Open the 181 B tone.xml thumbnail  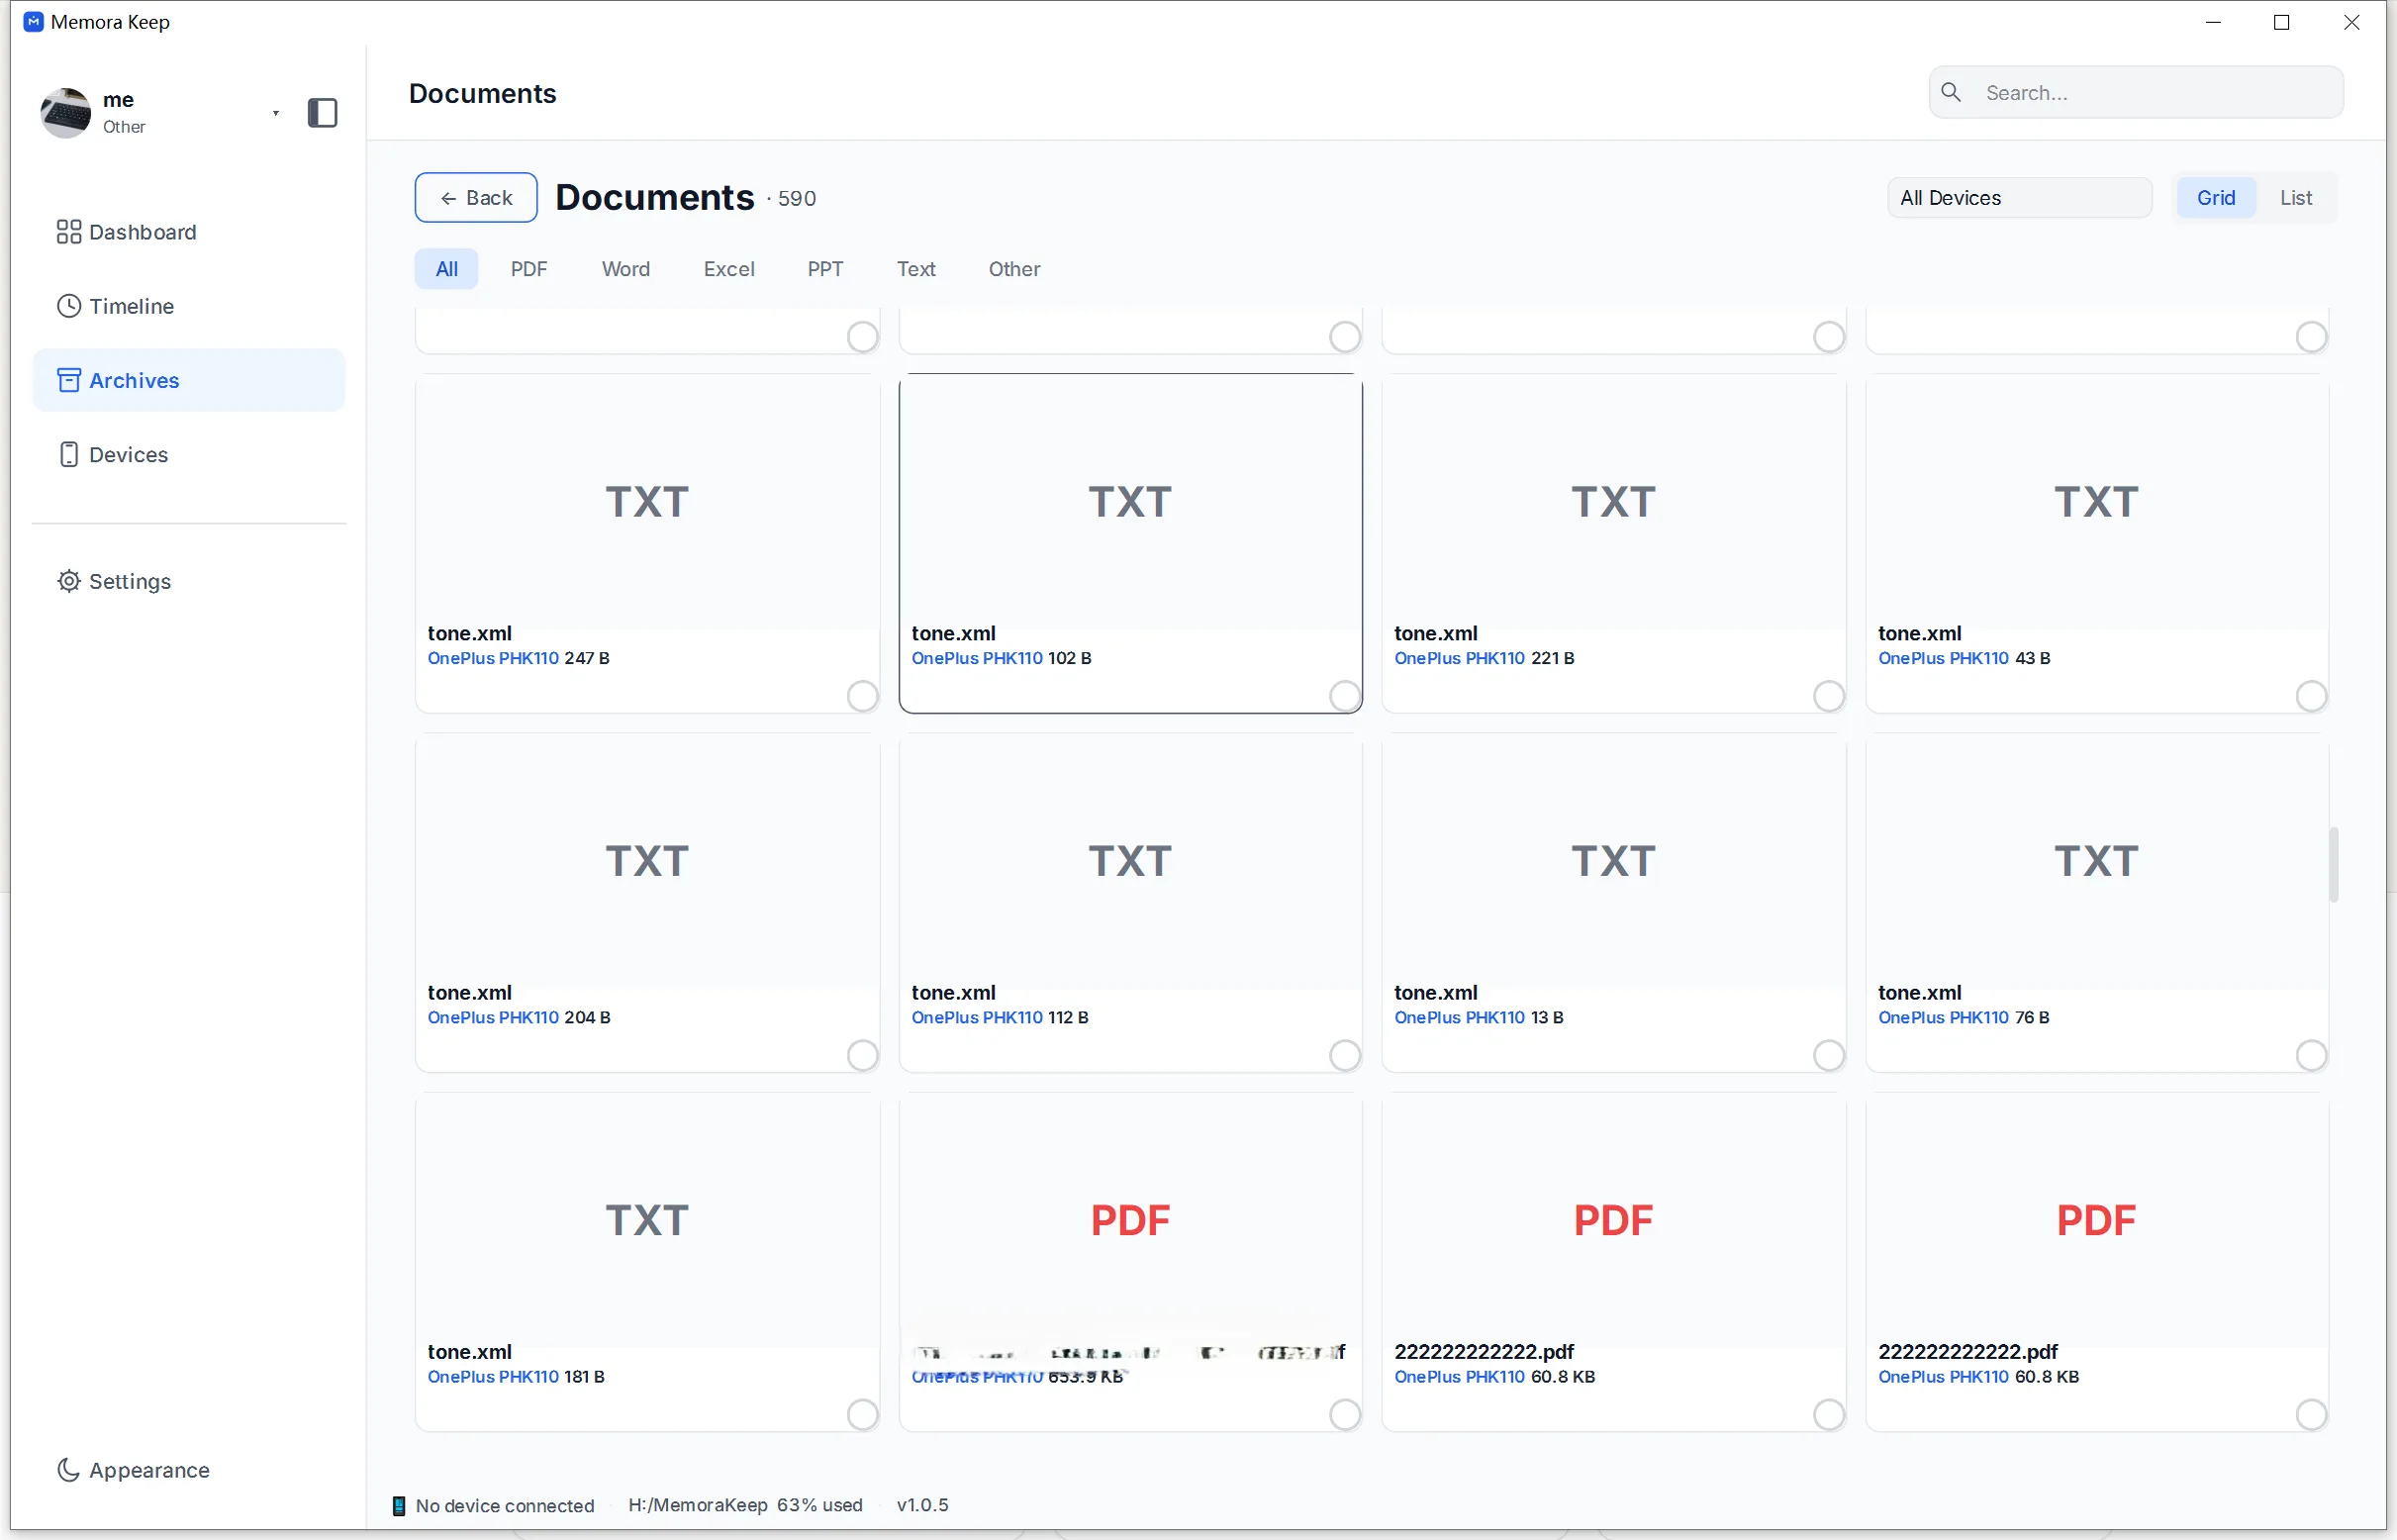coord(647,1220)
